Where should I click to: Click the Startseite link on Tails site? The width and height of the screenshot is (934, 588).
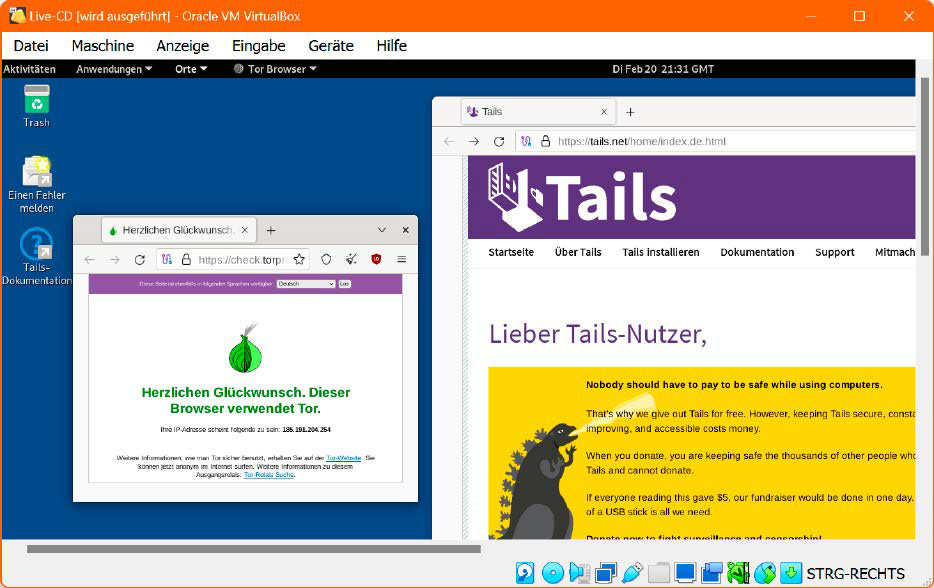[x=511, y=252]
